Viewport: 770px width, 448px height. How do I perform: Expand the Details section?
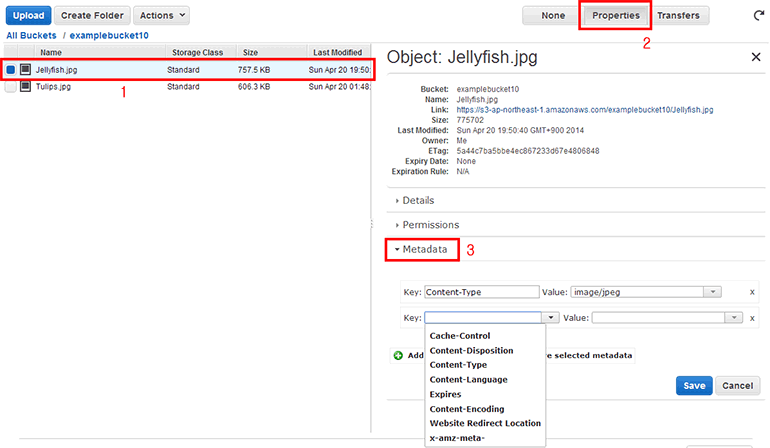[x=417, y=201]
